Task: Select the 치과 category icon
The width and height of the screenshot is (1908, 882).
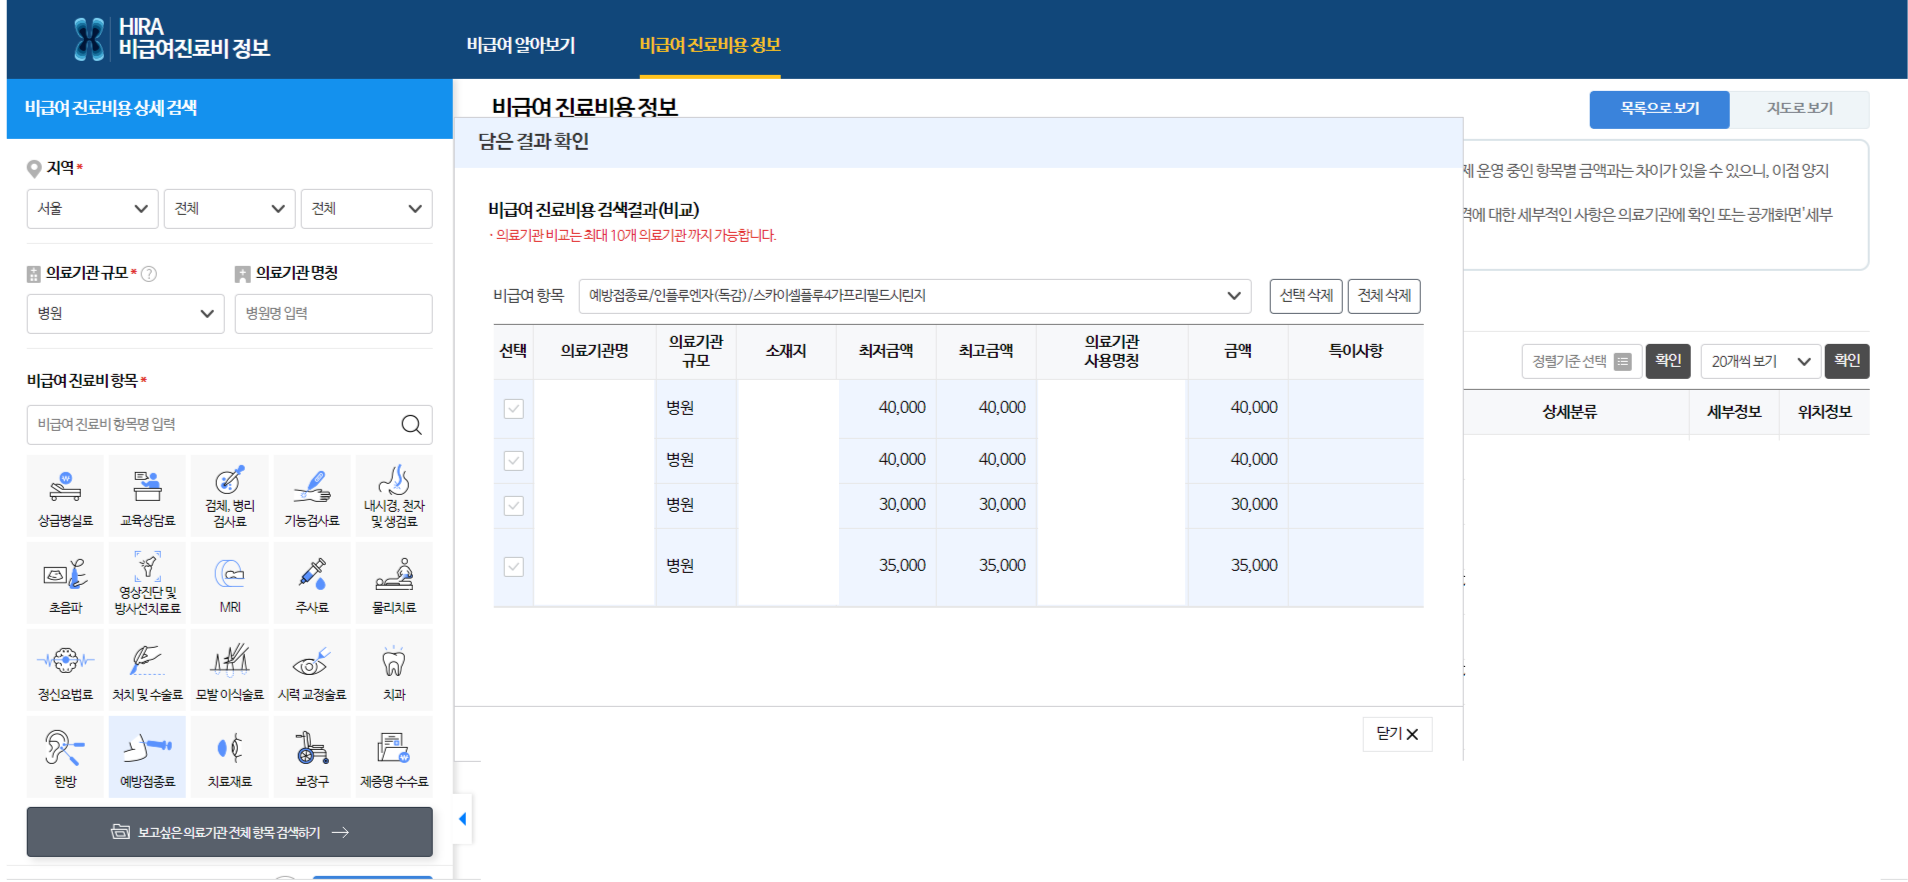Action: (x=394, y=670)
